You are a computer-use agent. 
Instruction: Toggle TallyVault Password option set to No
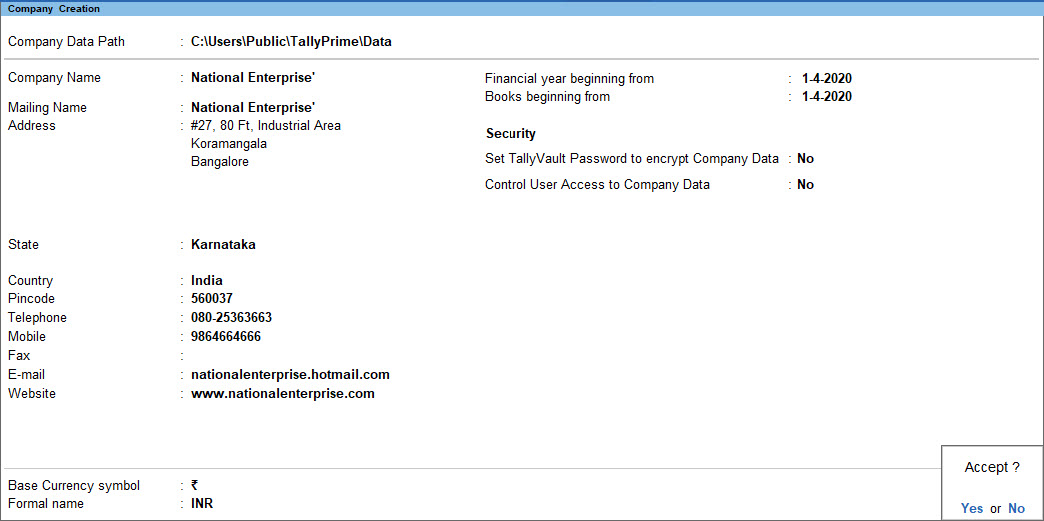pos(805,159)
